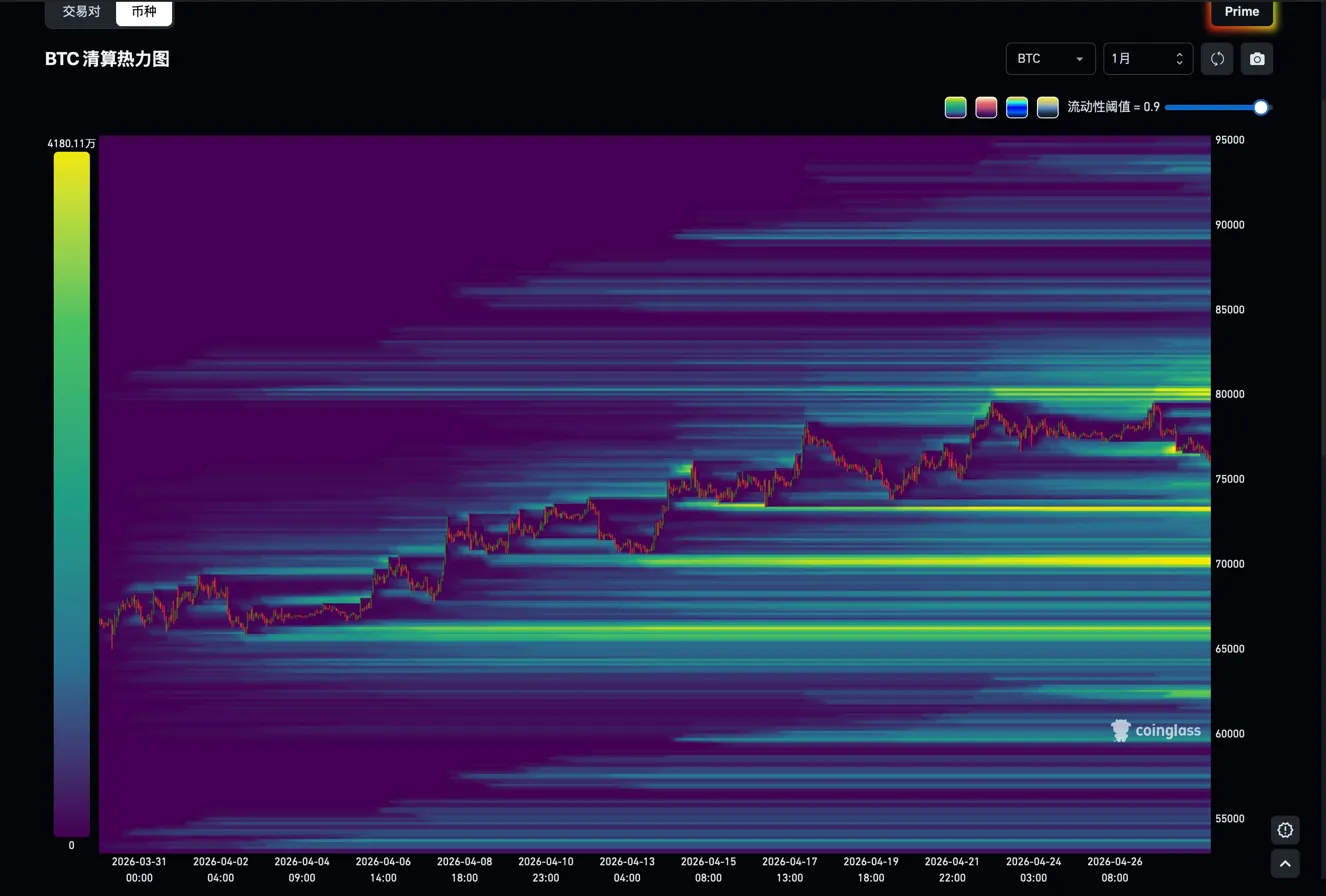The height and width of the screenshot is (896, 1326).
Task: Click the 4180.11万 color scale maximum label
Action: (71, 144)
